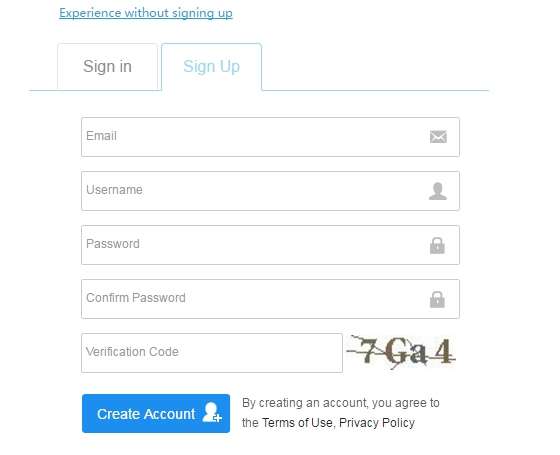The image size is (560, 455).
Task: Select the Sign Up tab
Action: (211, 67)
